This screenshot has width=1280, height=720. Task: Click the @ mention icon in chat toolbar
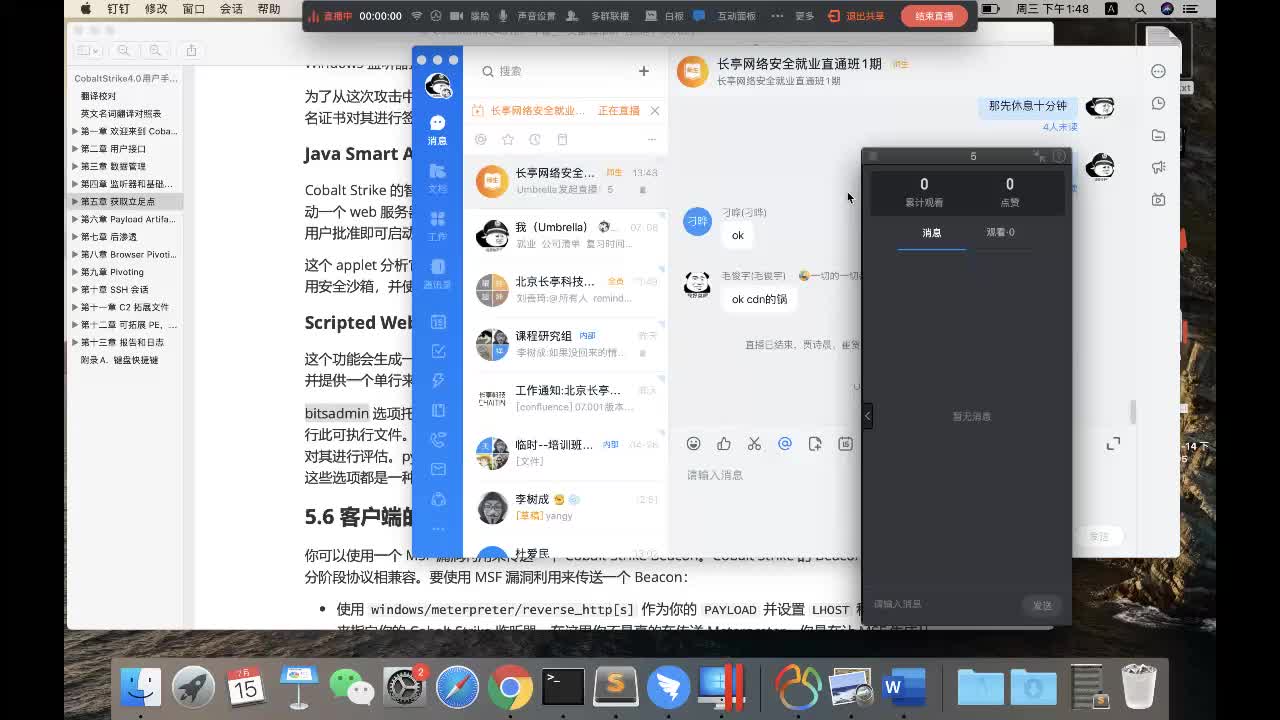click(785, 444)
